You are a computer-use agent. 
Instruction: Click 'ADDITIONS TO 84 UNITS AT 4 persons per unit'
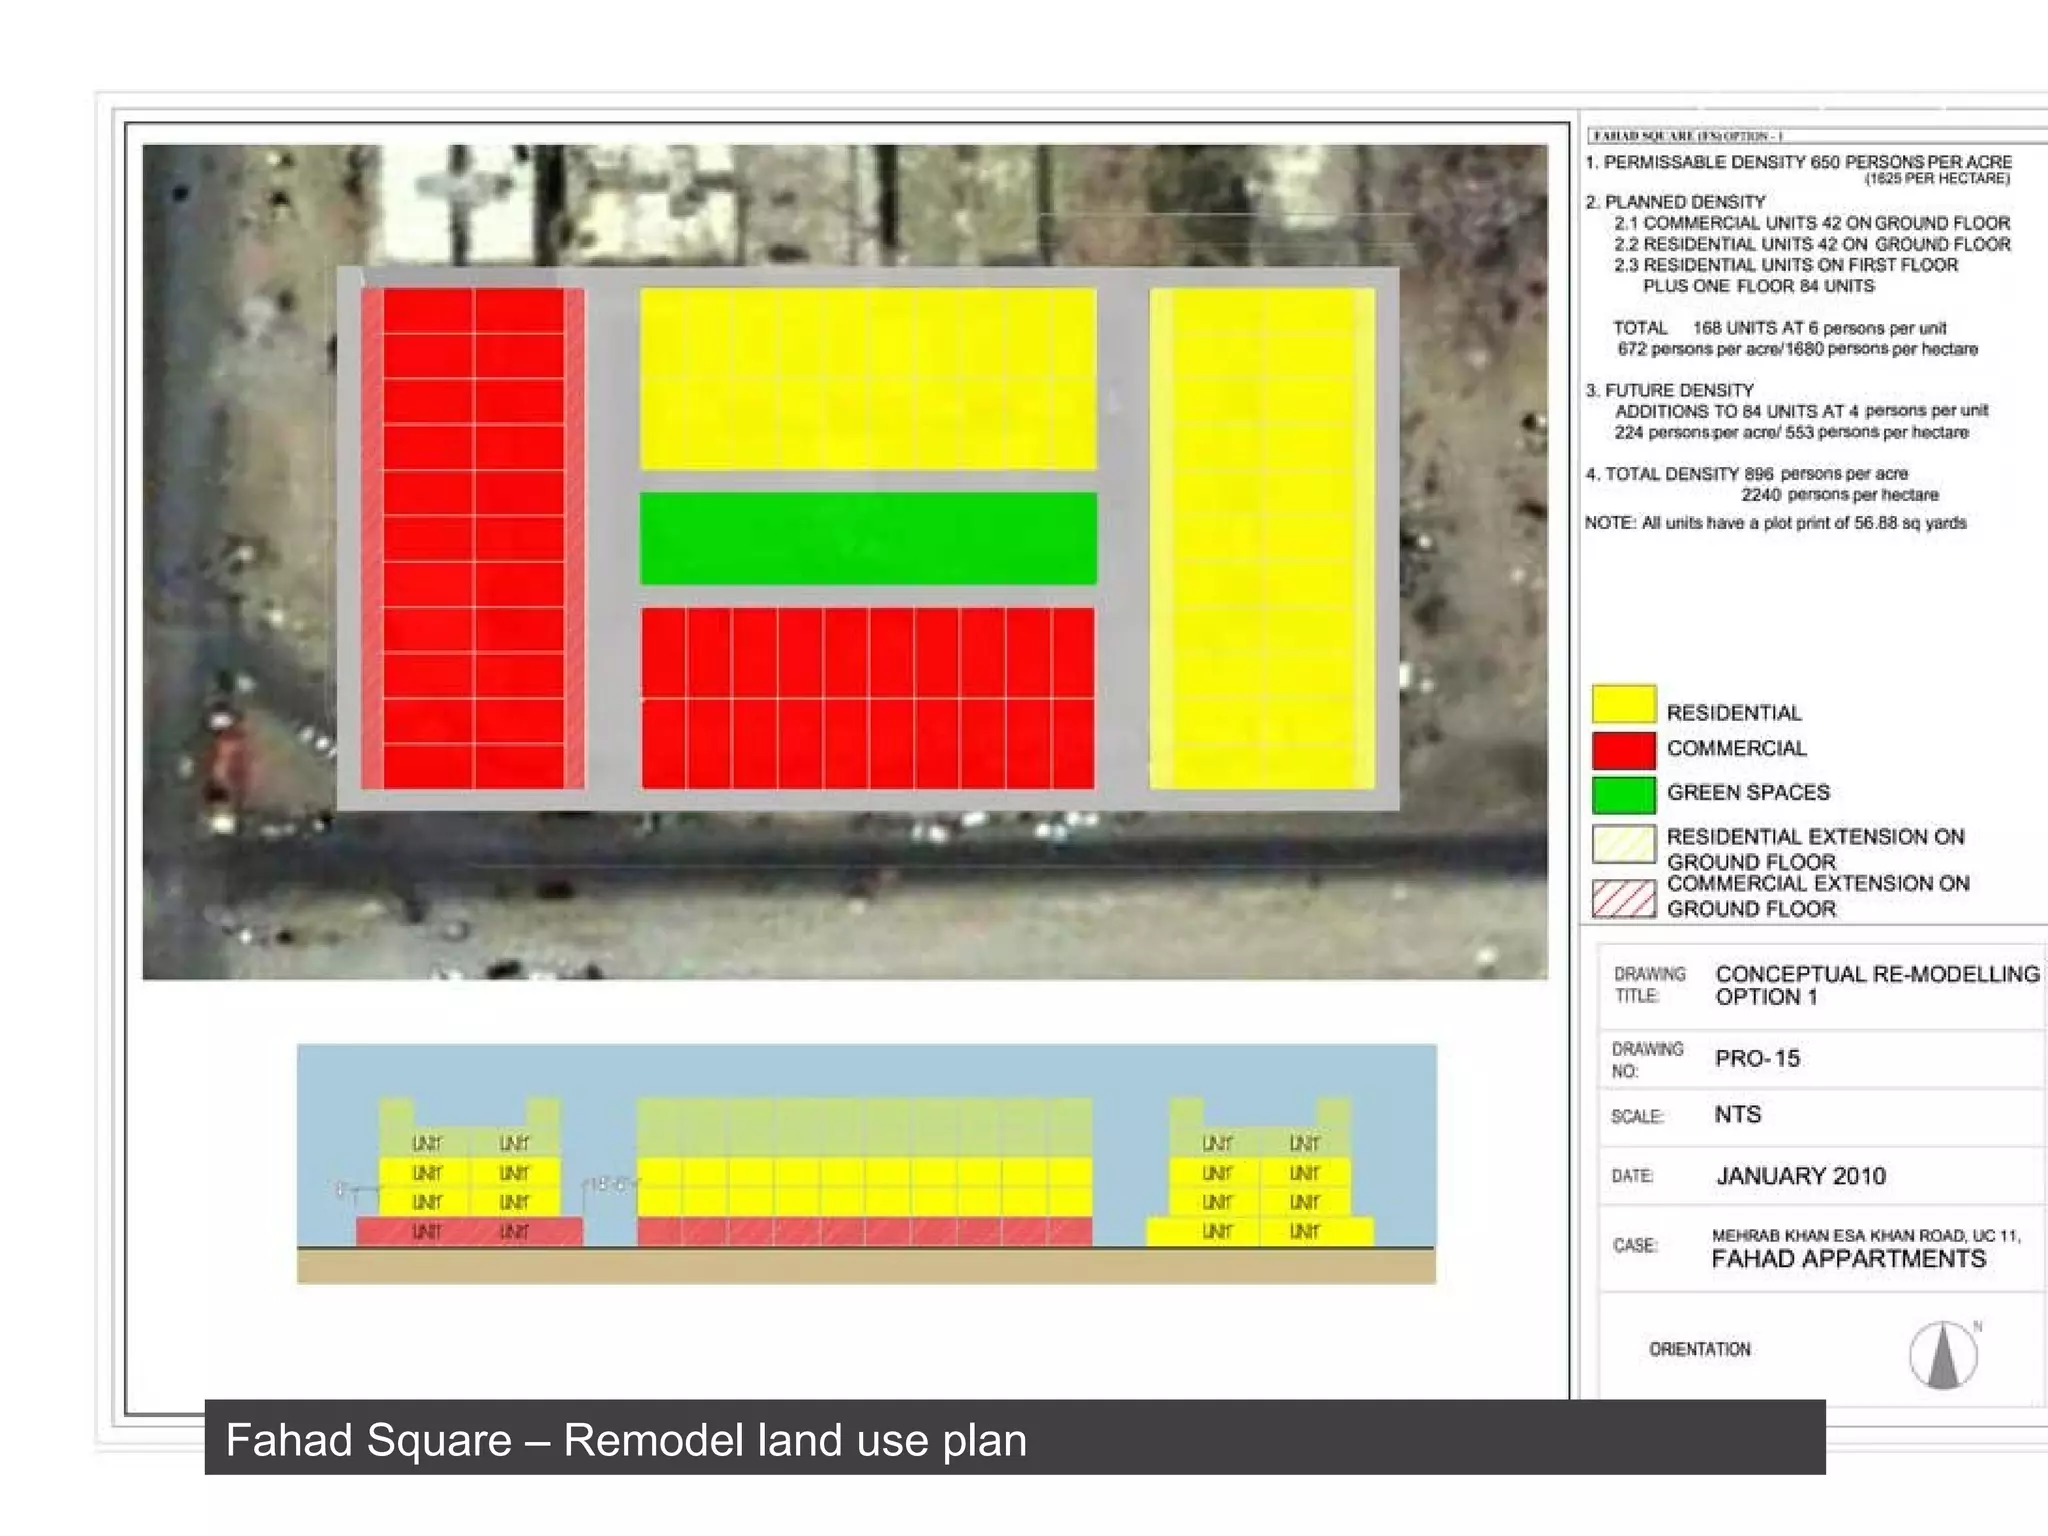1802,411
